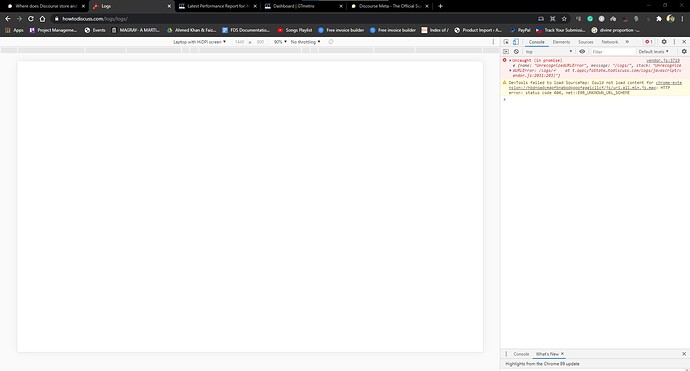Open the Songs Playlist bookmark
Viewport: 690px width, 371px height.
(294, 30)
